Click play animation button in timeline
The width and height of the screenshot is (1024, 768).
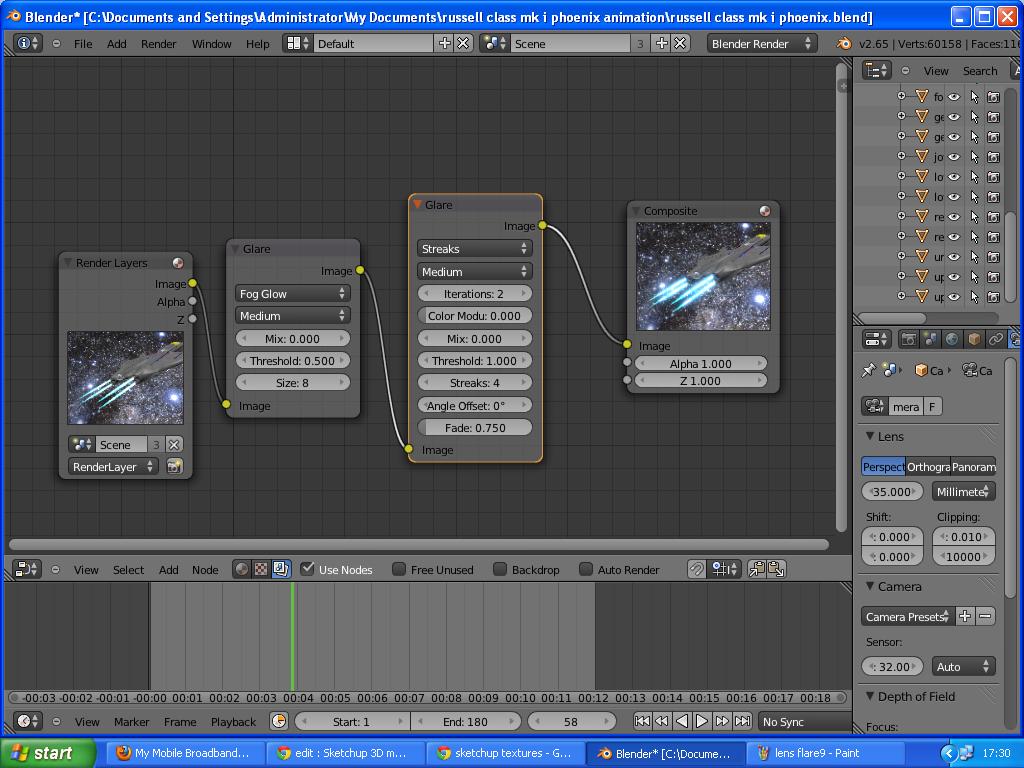701,721
